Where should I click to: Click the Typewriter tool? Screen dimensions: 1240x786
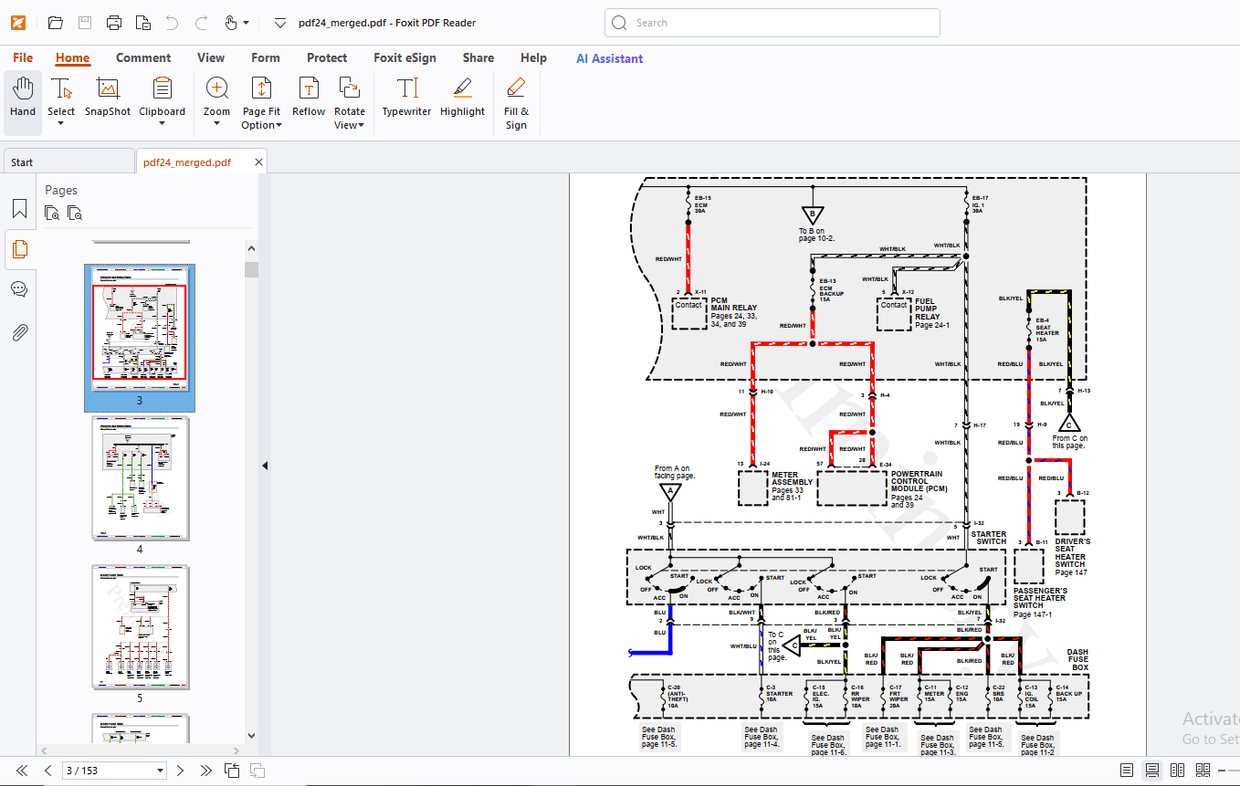(406, 98)
